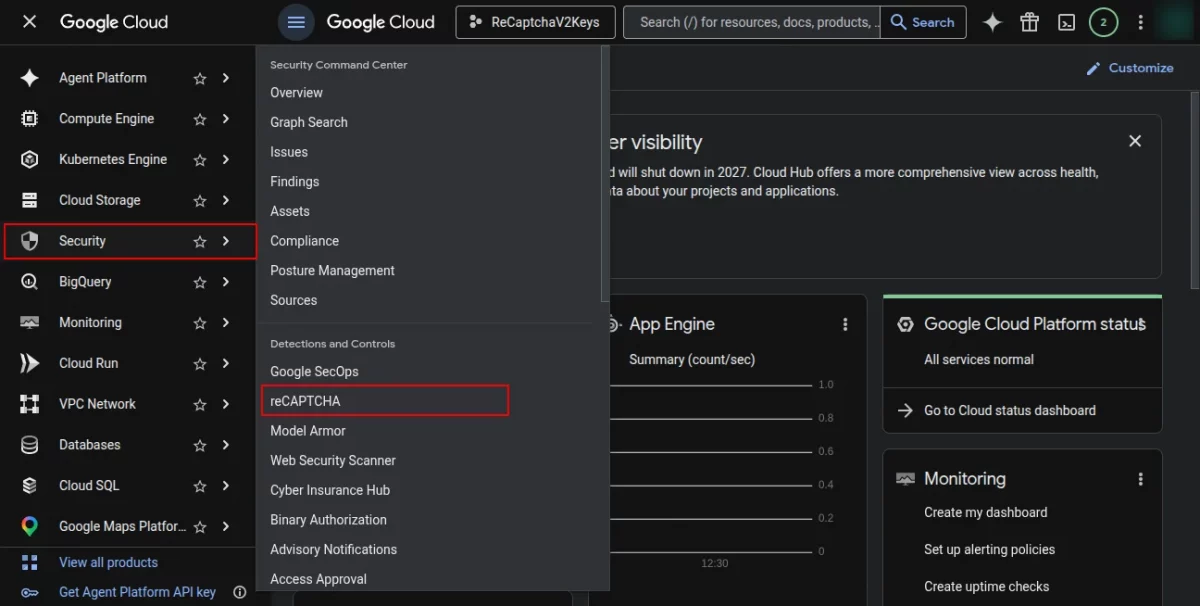1200x606 pixels.
Task: Expand Cloud Storage submenu chevron
Action: (226, 200)
